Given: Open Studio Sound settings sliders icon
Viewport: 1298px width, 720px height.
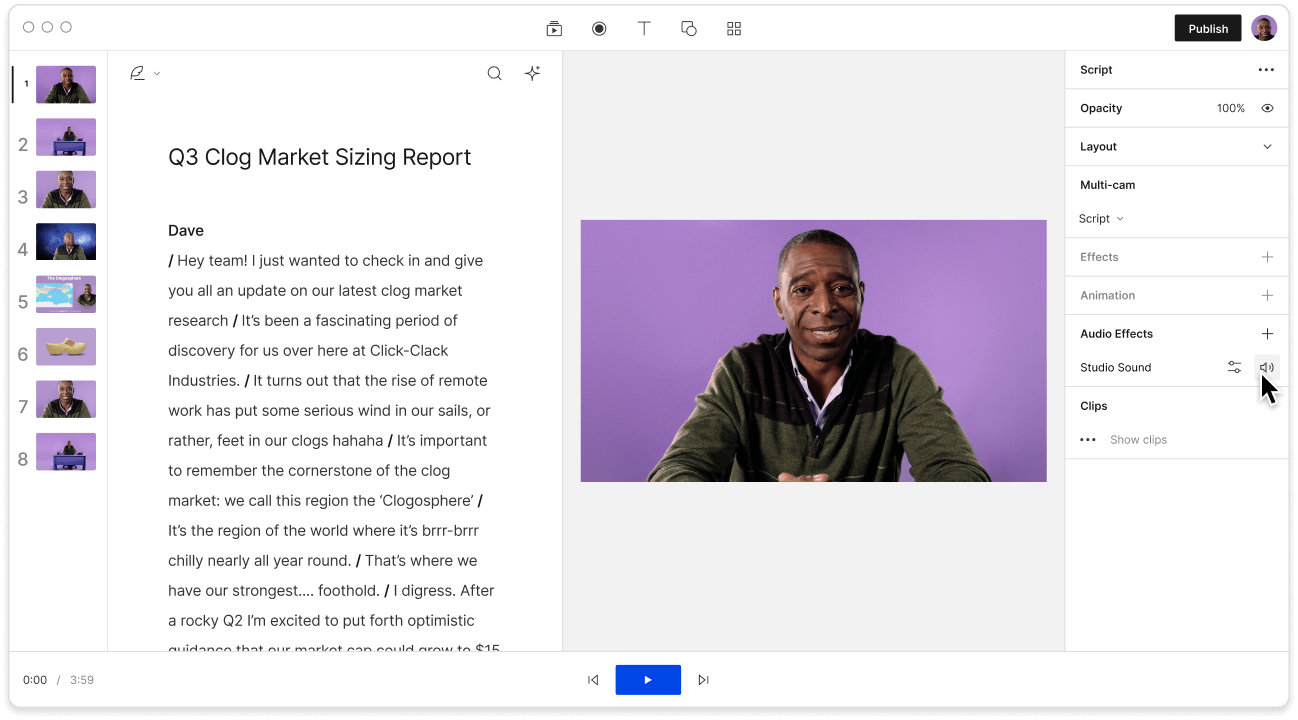Looking at the screenshot, I should tap(1234, 367).
